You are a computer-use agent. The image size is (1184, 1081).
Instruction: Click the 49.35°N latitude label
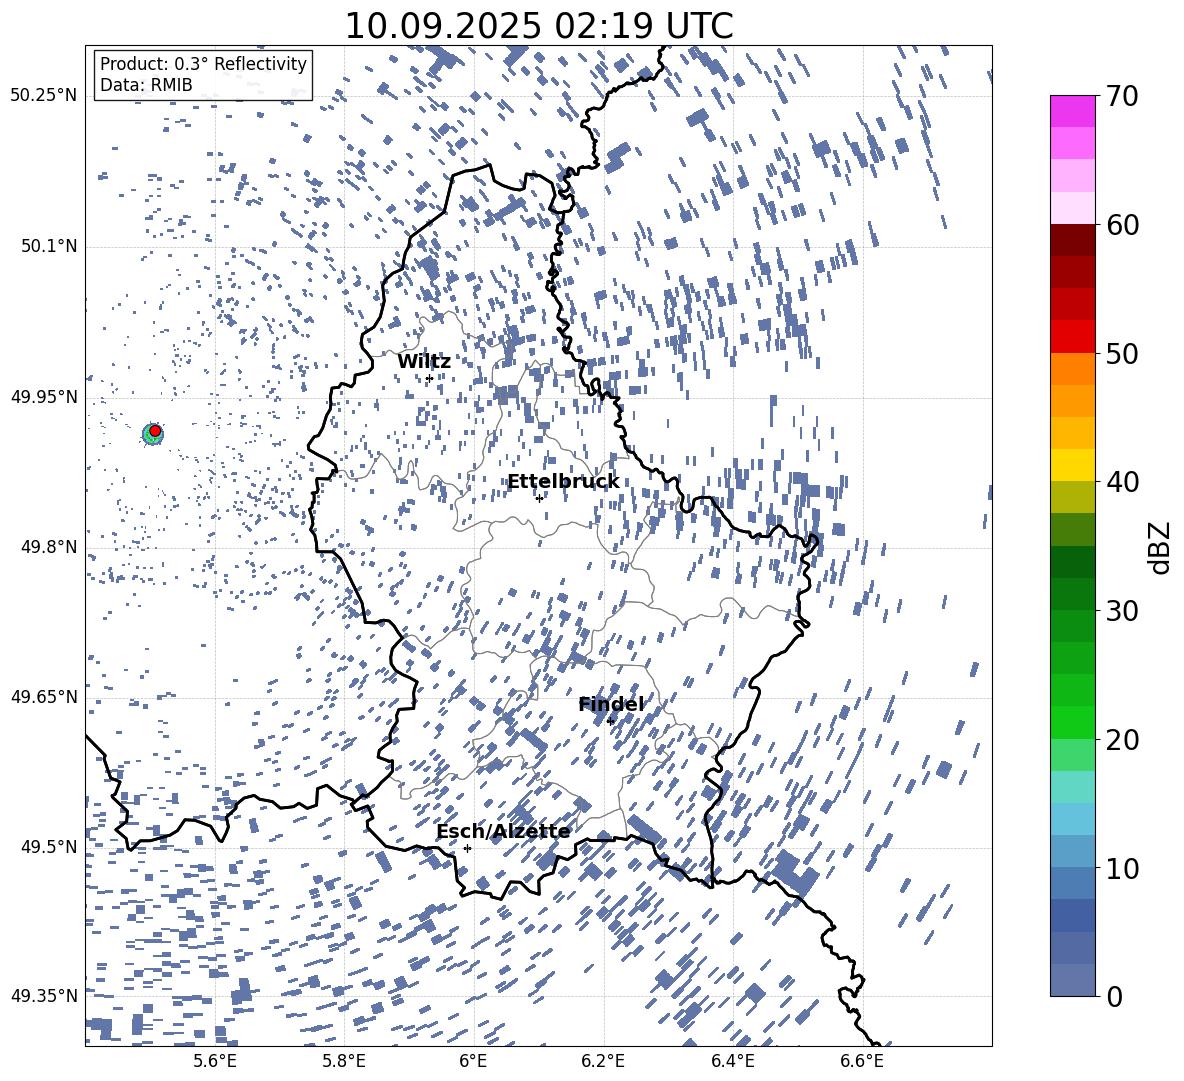point(44,996)
